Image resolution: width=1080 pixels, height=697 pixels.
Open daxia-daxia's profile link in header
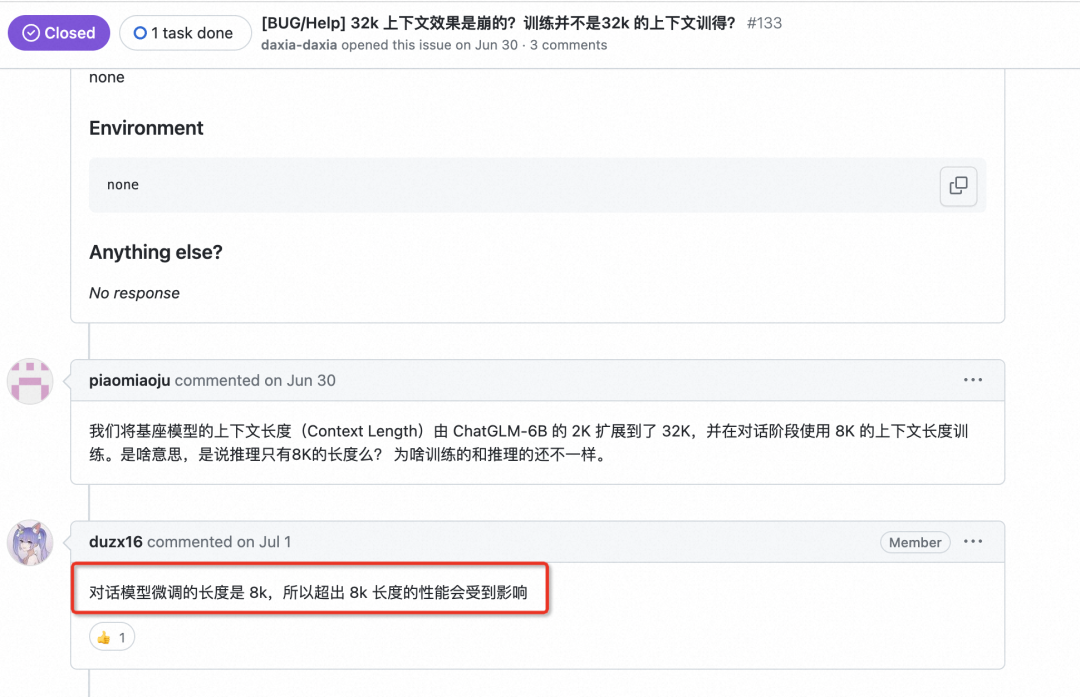point(299,45)
